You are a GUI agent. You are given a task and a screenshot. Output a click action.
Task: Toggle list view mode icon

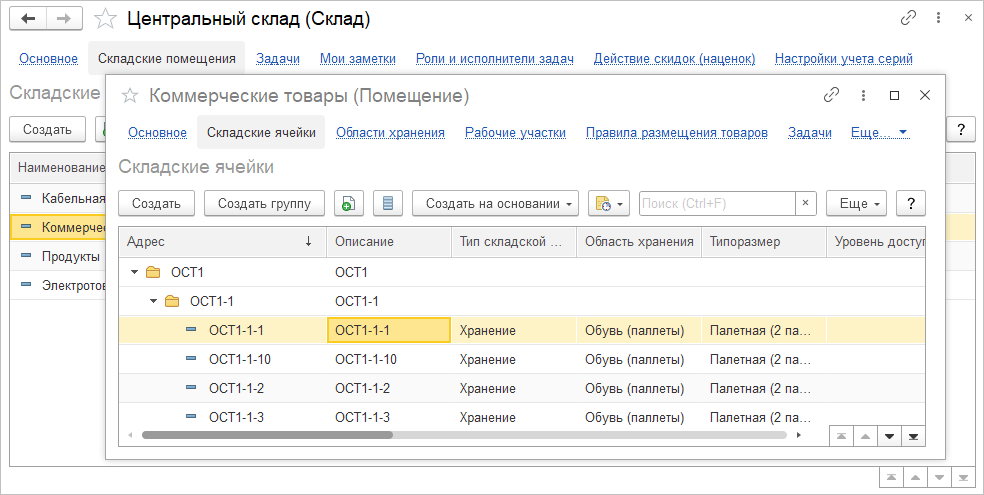click(388, 203)
